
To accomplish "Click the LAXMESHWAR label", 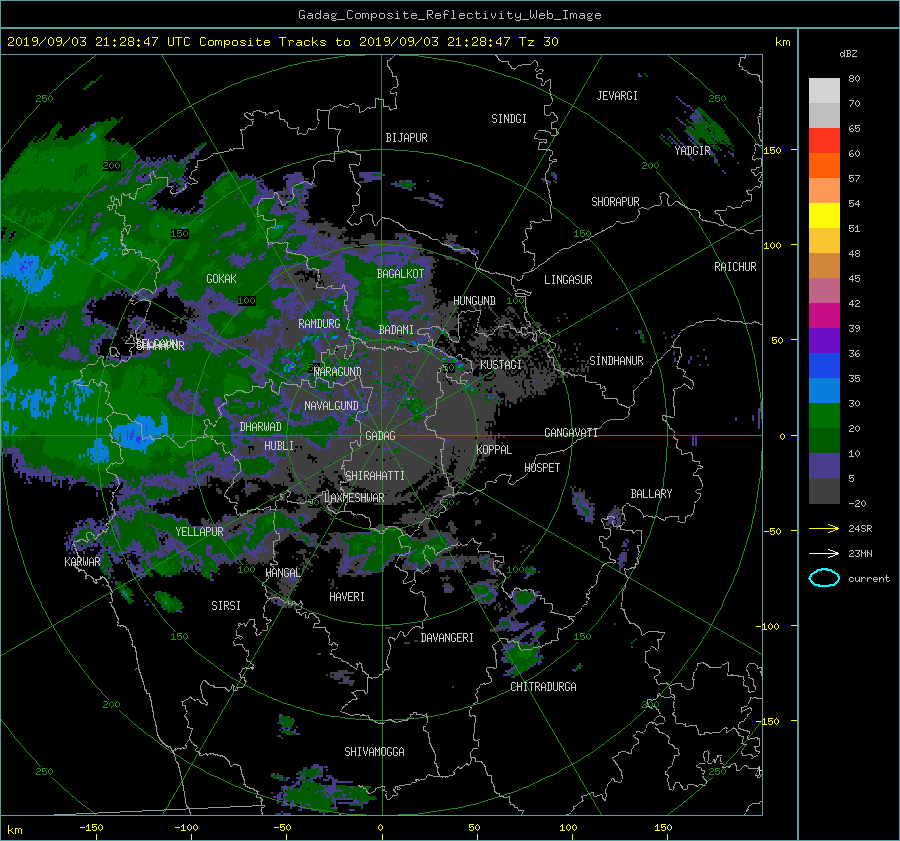I will click(354, 498).
